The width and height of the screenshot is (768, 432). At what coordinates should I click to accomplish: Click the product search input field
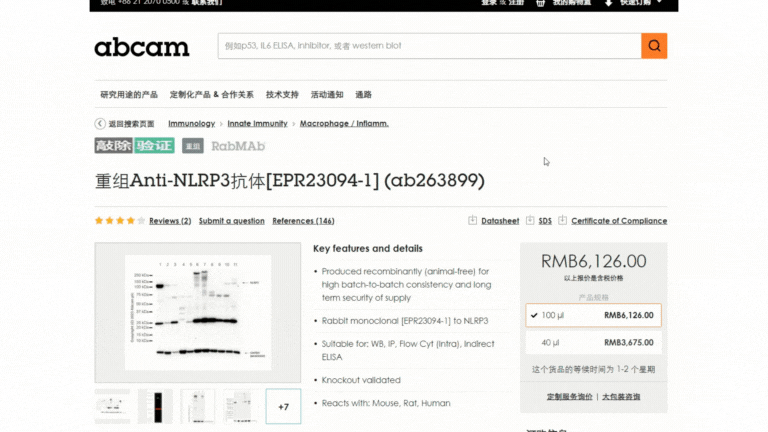point(430,46)
